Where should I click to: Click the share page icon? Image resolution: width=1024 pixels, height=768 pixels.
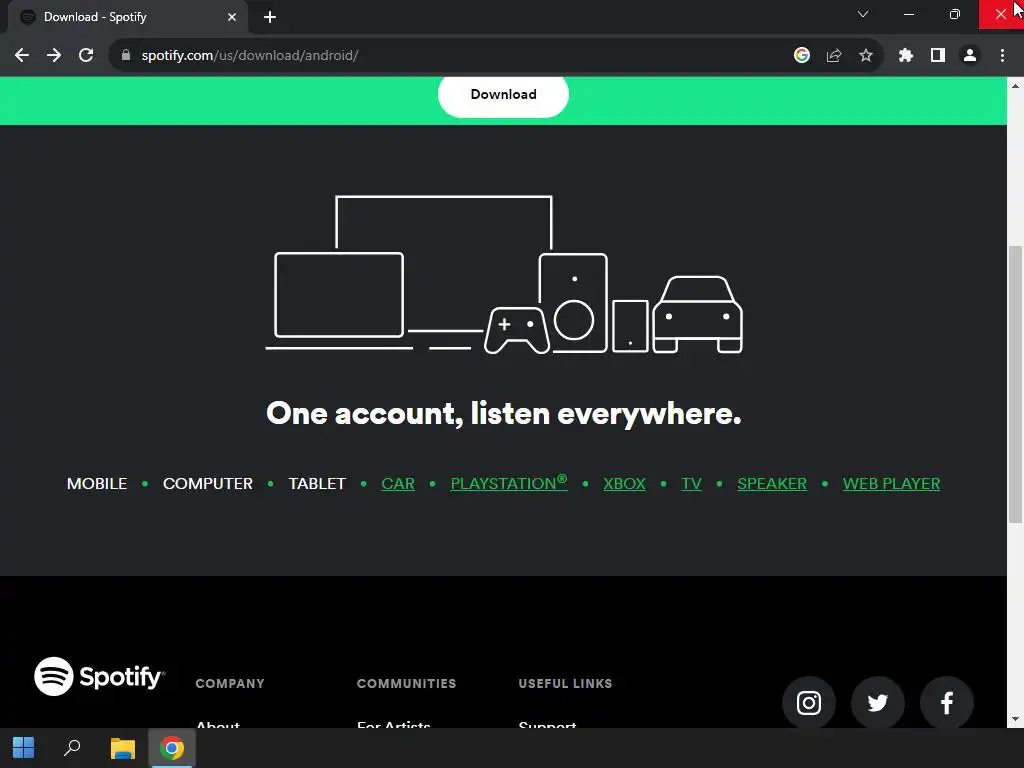834,56
